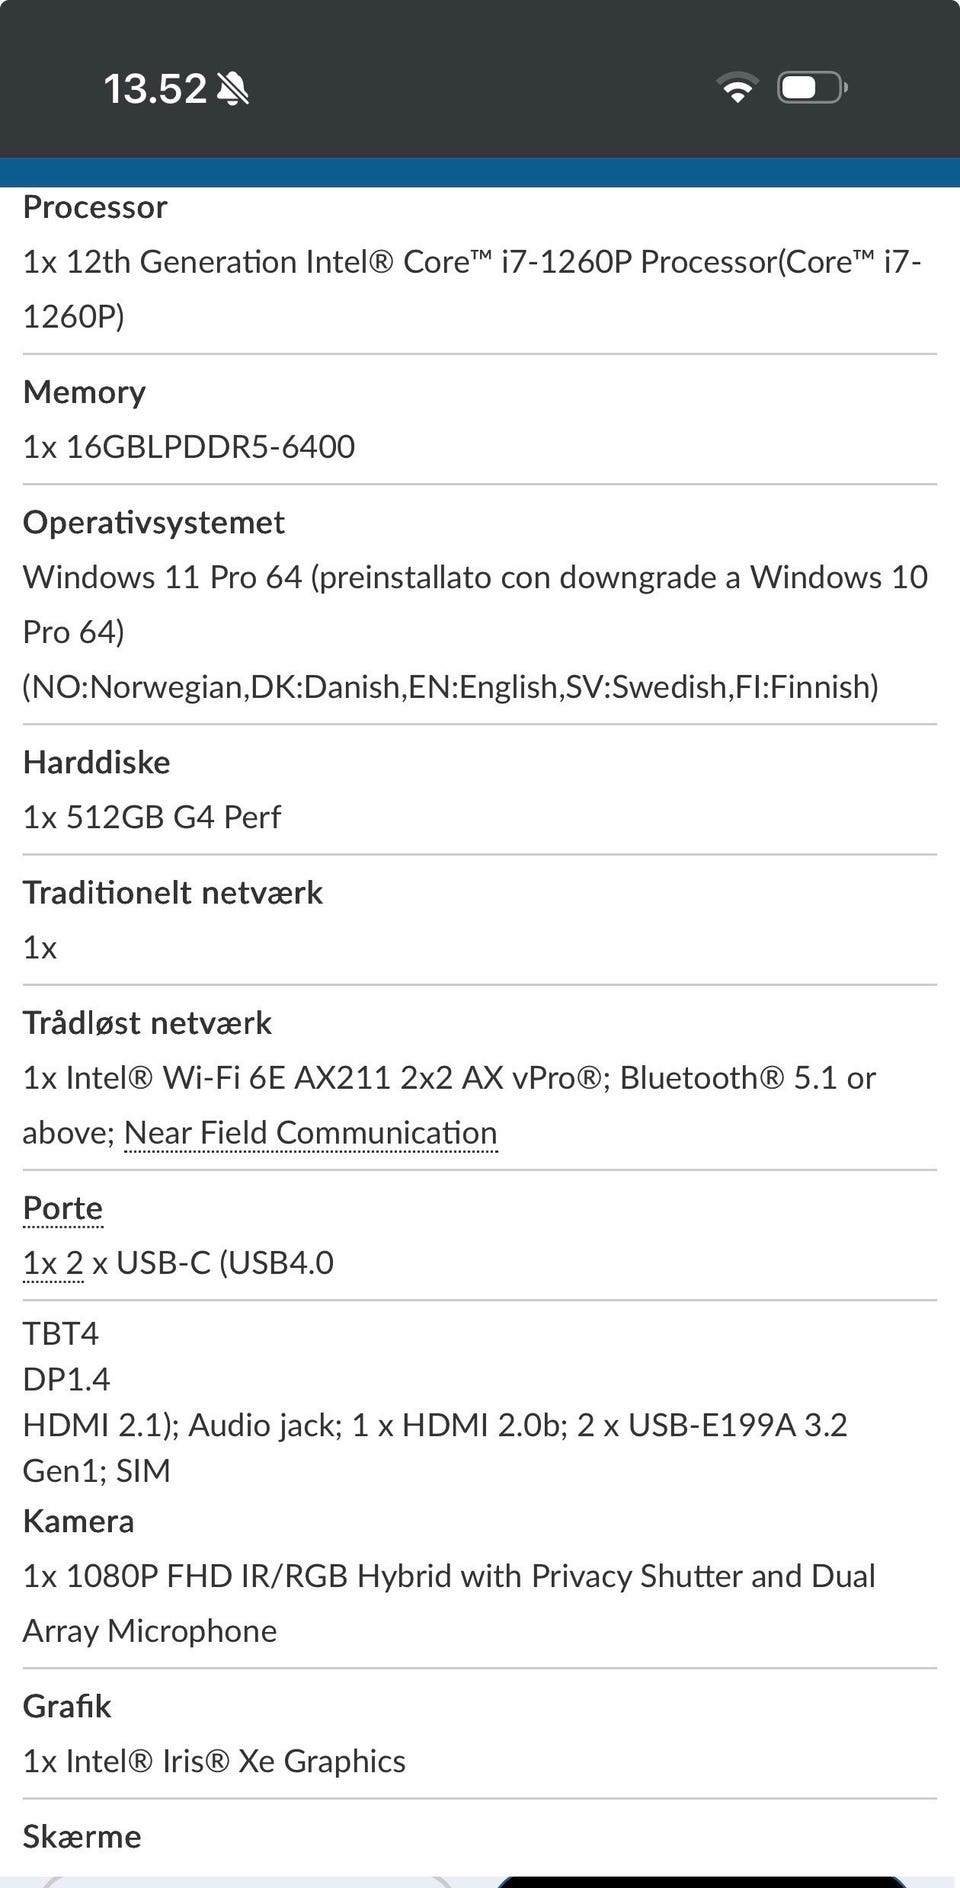Tap the i7-1260P processor description
Image resolution: width=960 pixels, height=1888 pixels.
[x=472, y=289]
